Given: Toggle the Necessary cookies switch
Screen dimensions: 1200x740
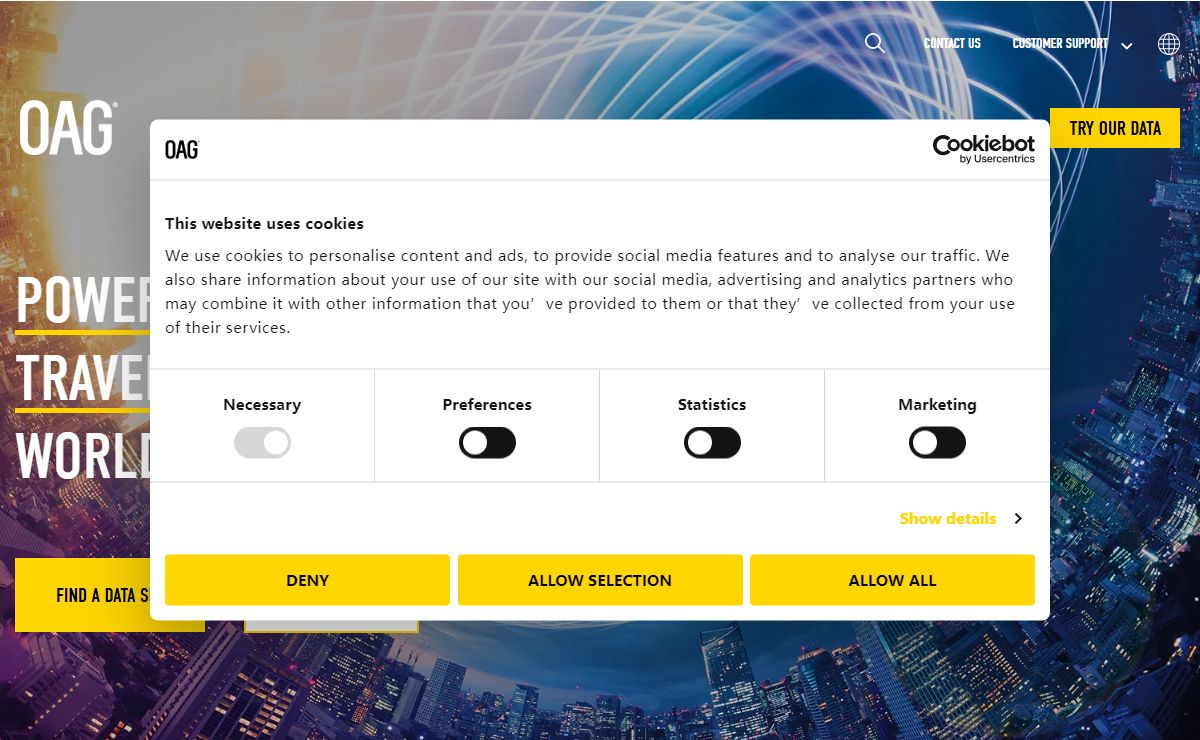Looking at the screenshot, I should pos(262,442).
